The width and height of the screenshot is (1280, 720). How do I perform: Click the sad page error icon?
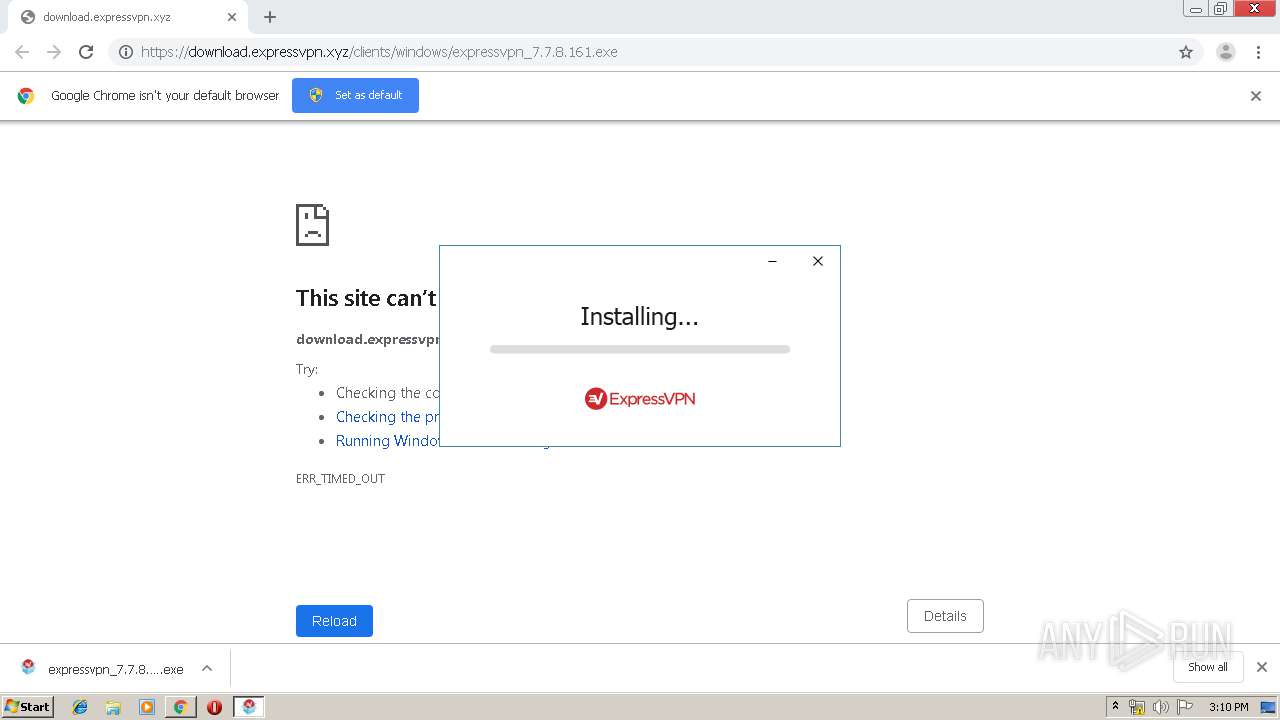[x=312, y=225]
